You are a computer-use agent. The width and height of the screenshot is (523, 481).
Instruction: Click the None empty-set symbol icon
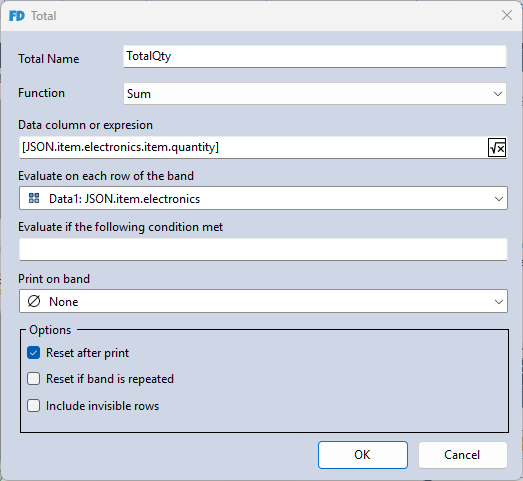pyautogui.click(x=34, y=301)
